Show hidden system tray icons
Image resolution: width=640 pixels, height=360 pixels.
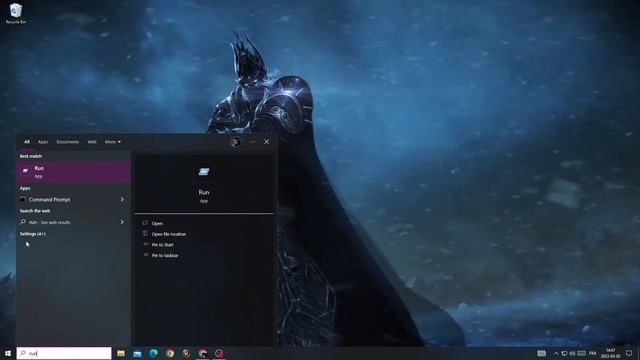click(556, 353)
